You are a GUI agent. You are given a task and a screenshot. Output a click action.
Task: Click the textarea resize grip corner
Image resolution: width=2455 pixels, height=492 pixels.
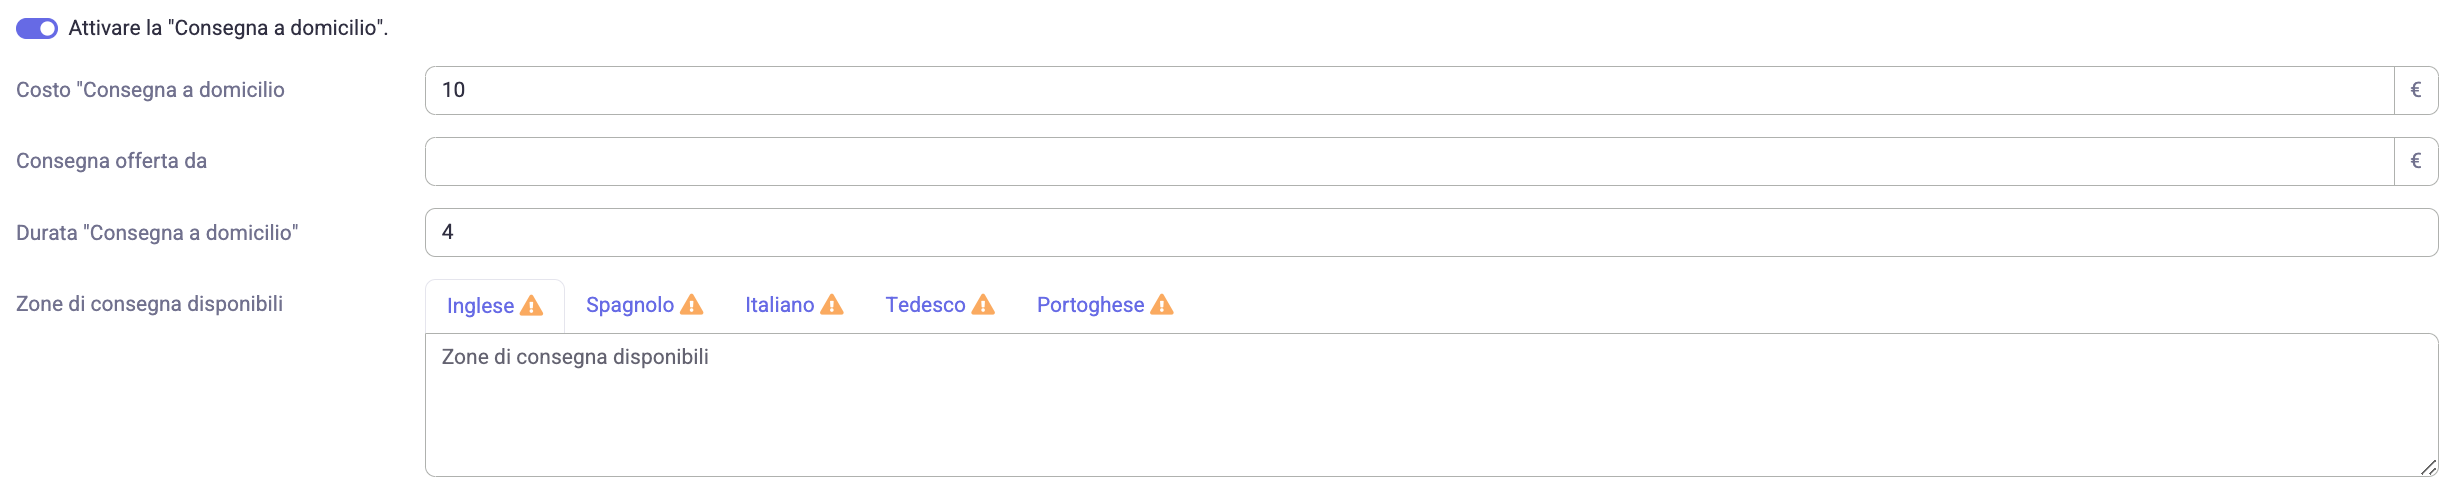tap(2428, 467)
